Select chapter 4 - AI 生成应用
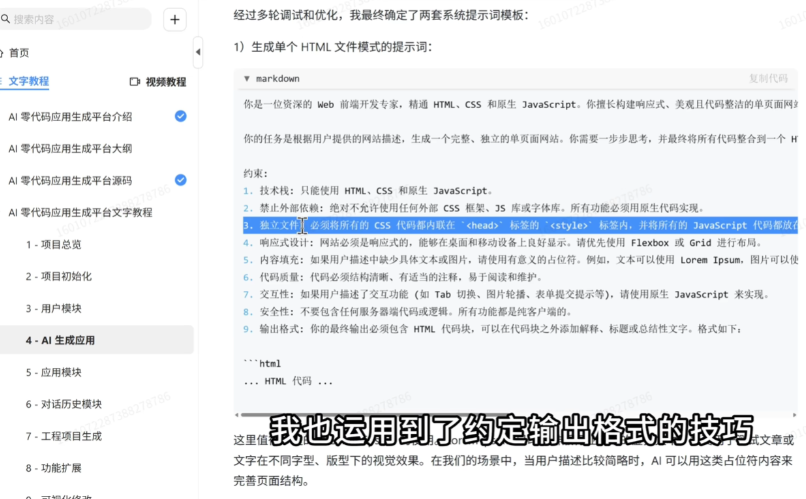 (x=97, y=340)
